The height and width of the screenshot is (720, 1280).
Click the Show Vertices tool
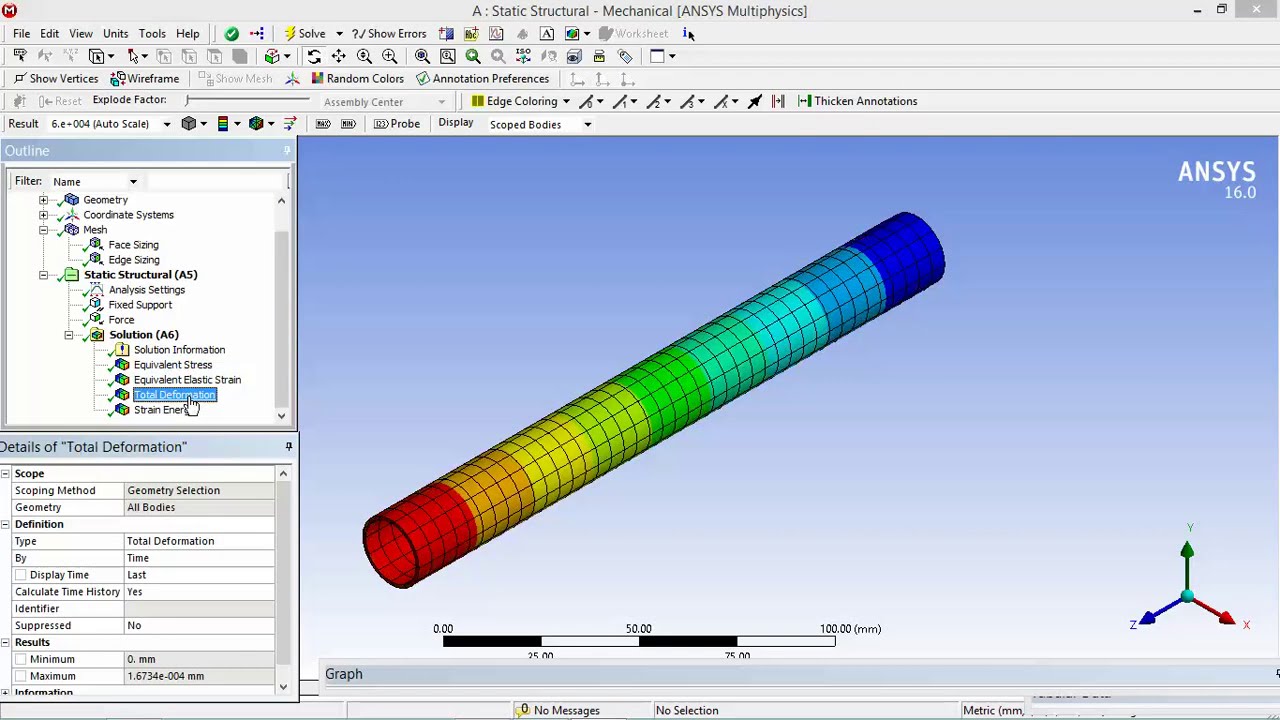point(56,78)
